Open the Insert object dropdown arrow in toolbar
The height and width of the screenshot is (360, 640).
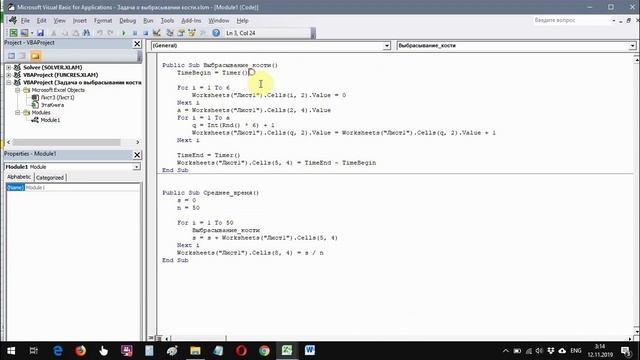pos(32,33)
